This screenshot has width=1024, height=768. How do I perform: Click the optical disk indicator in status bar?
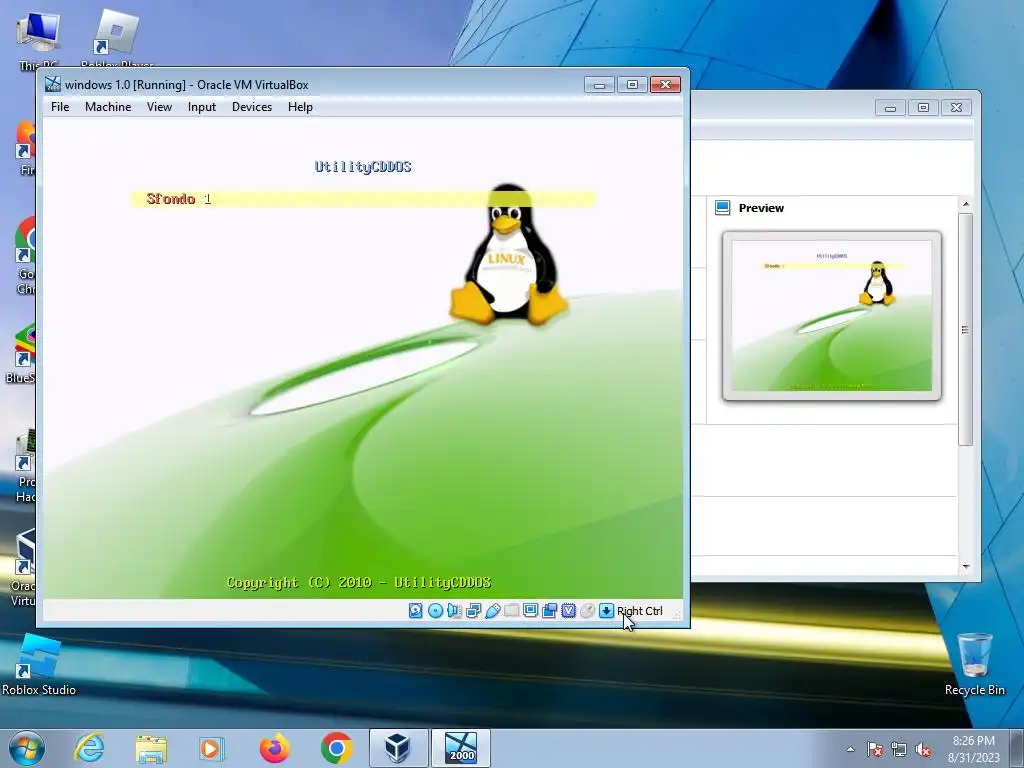[x=435, y=611]
